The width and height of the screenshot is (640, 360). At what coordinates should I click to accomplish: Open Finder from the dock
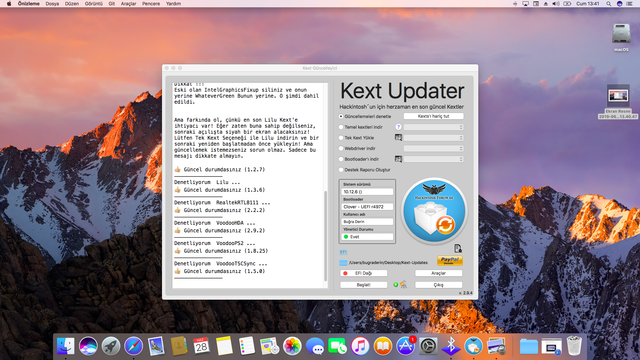point(65,346)
